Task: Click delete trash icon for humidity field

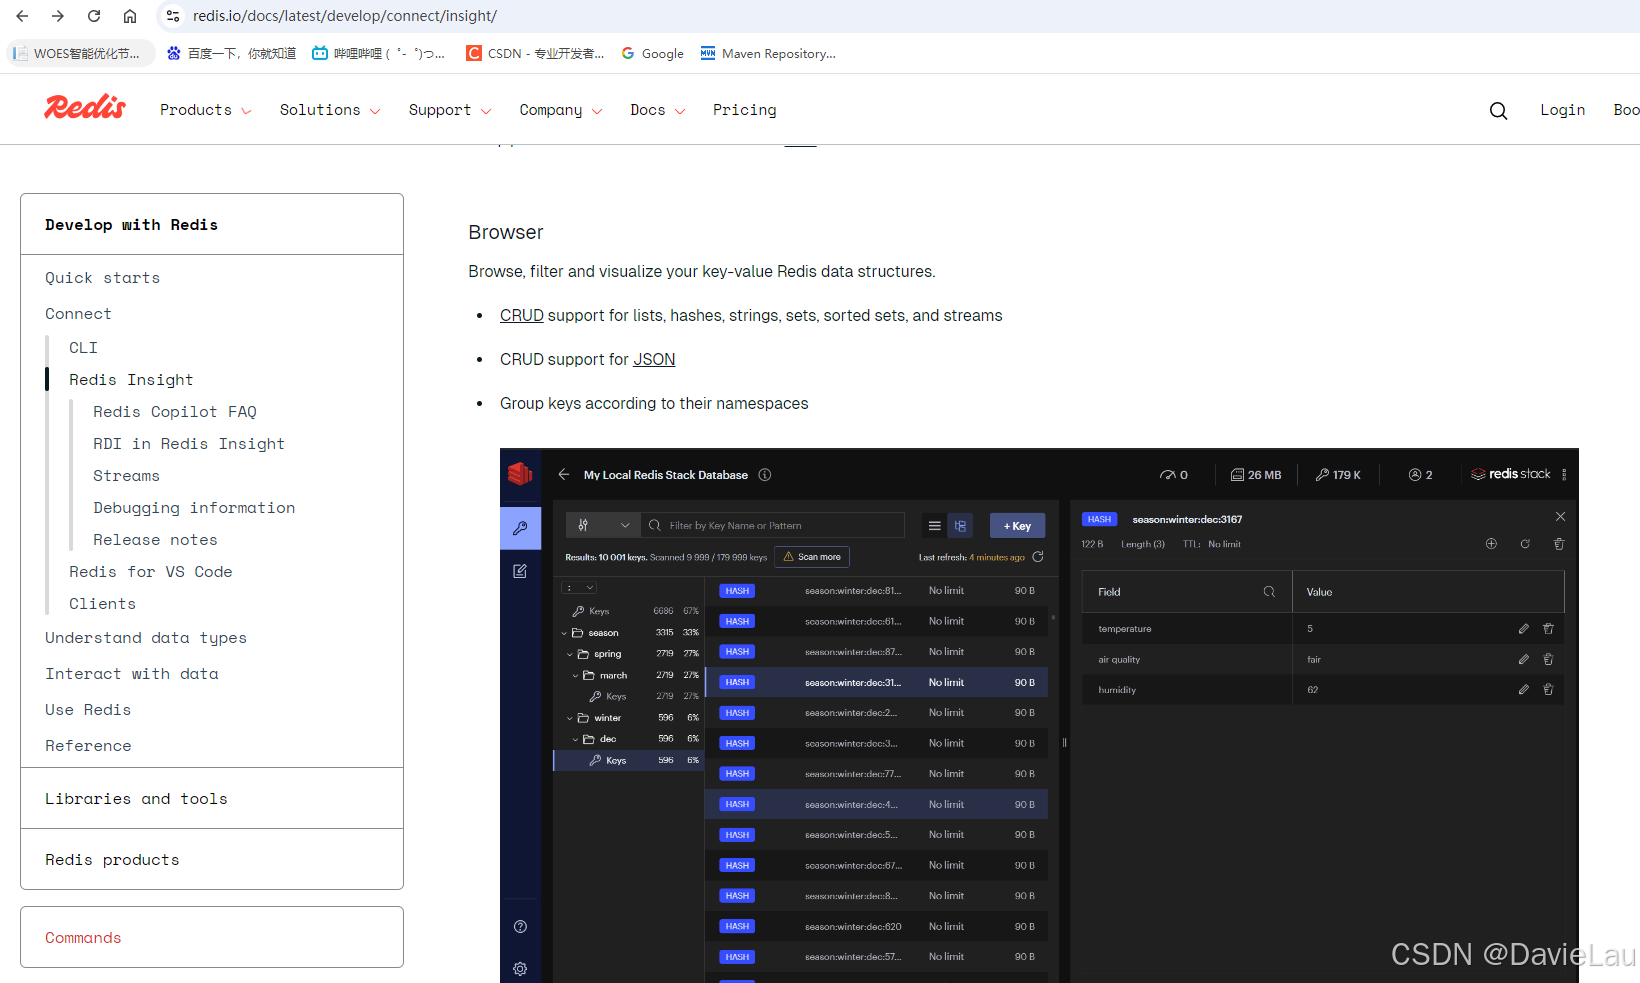Action: point(1548,690)
